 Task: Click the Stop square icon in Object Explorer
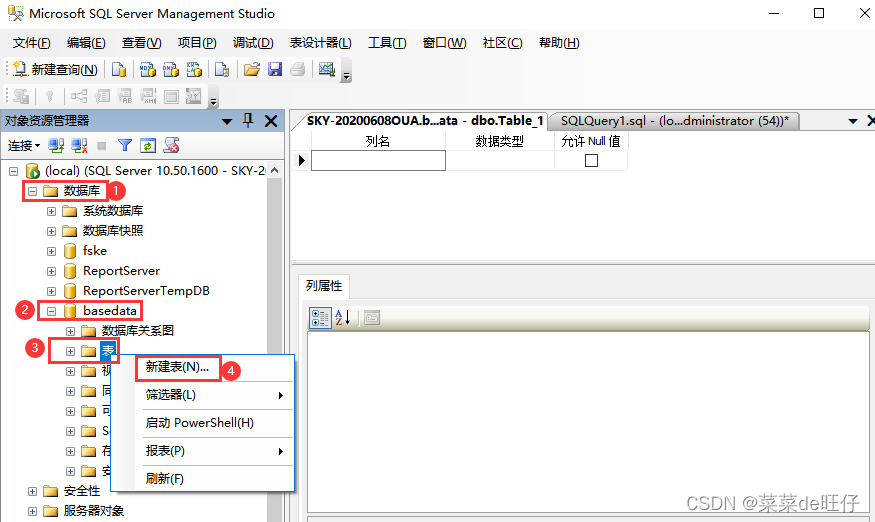[x=102, y=146]
